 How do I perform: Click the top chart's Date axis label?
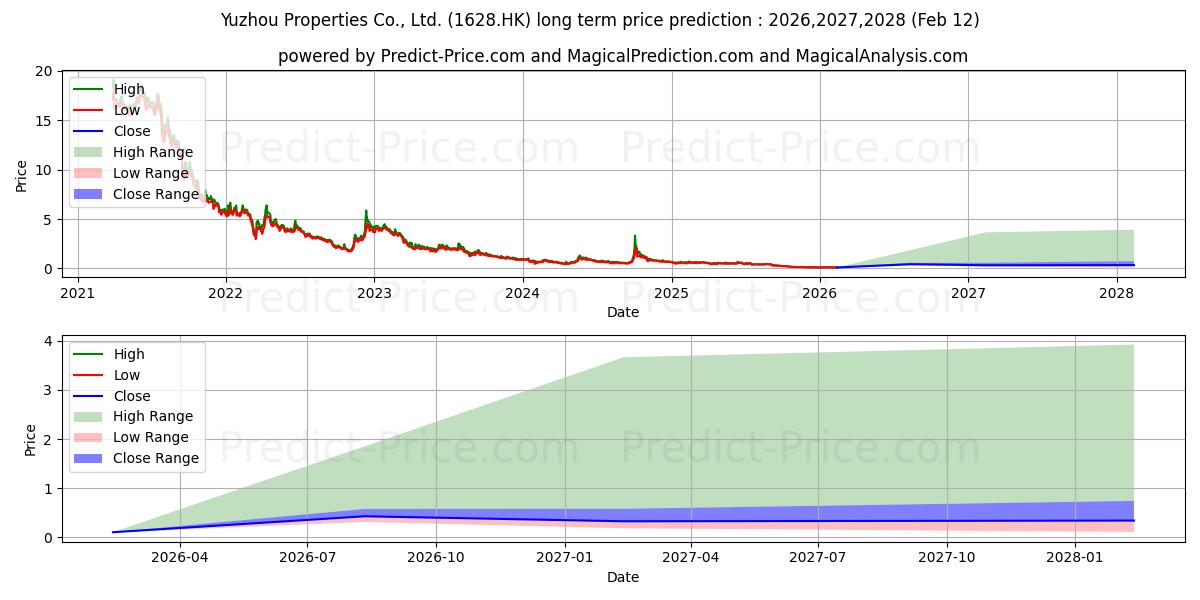(x=622, y=312)
